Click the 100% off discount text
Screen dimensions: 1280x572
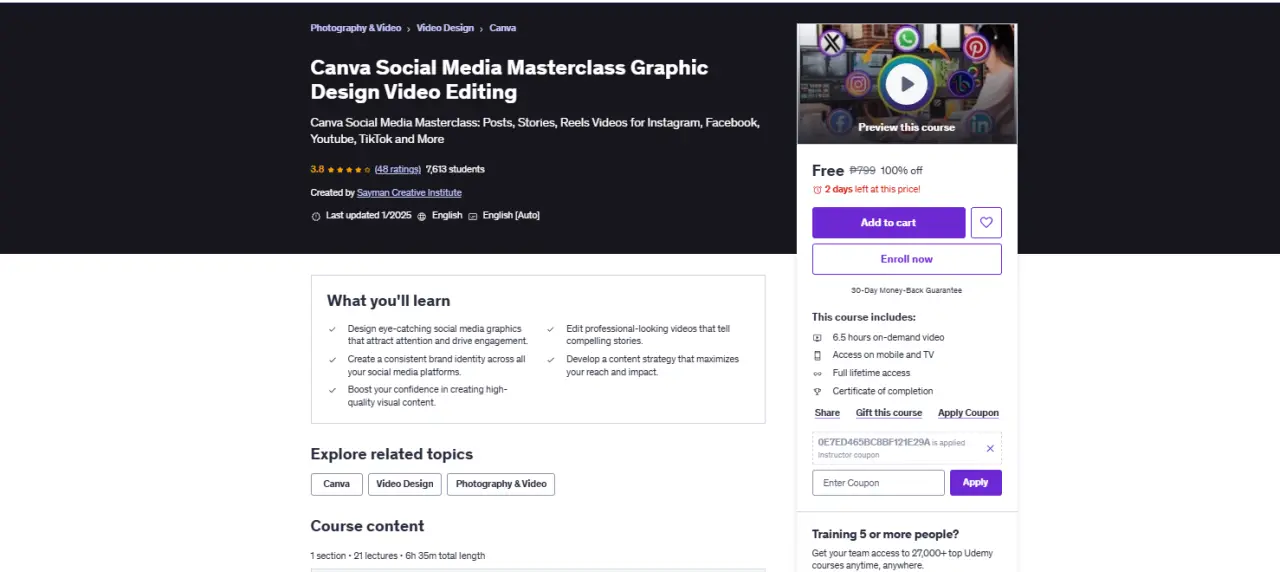(901, 171)
